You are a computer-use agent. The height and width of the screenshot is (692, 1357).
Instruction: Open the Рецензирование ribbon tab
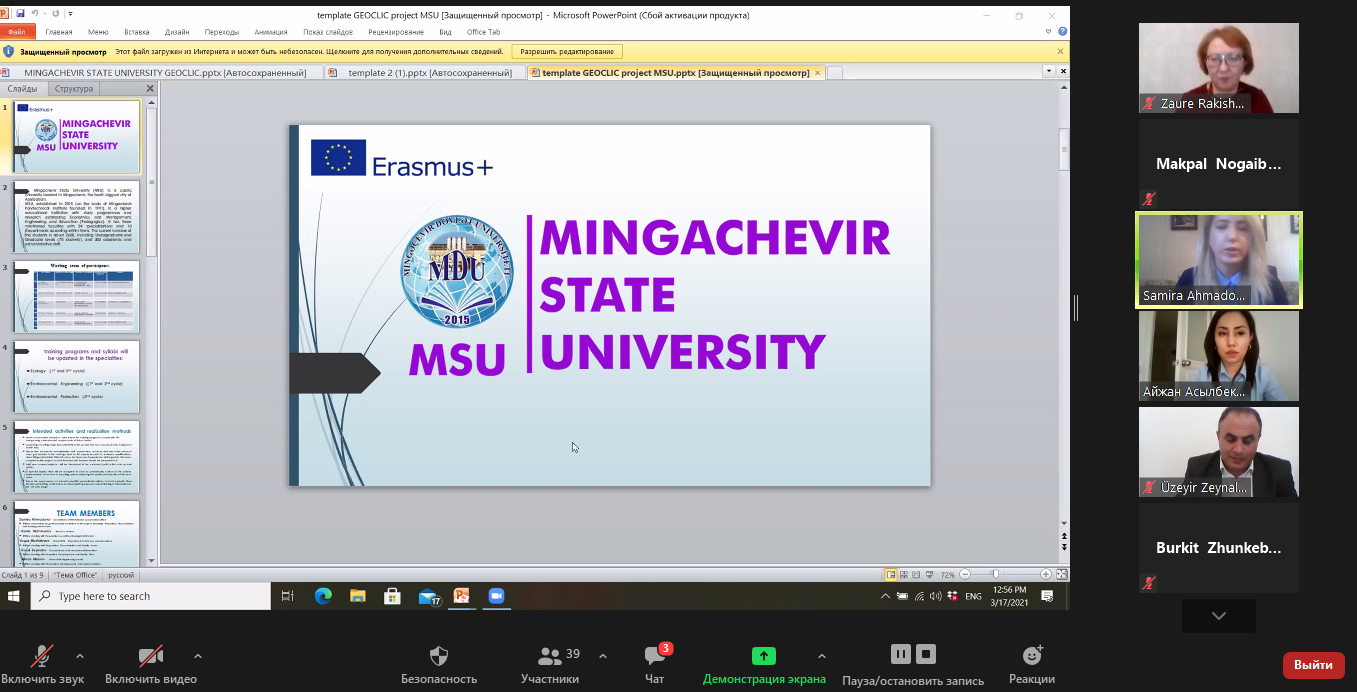(x=396, y=32)
